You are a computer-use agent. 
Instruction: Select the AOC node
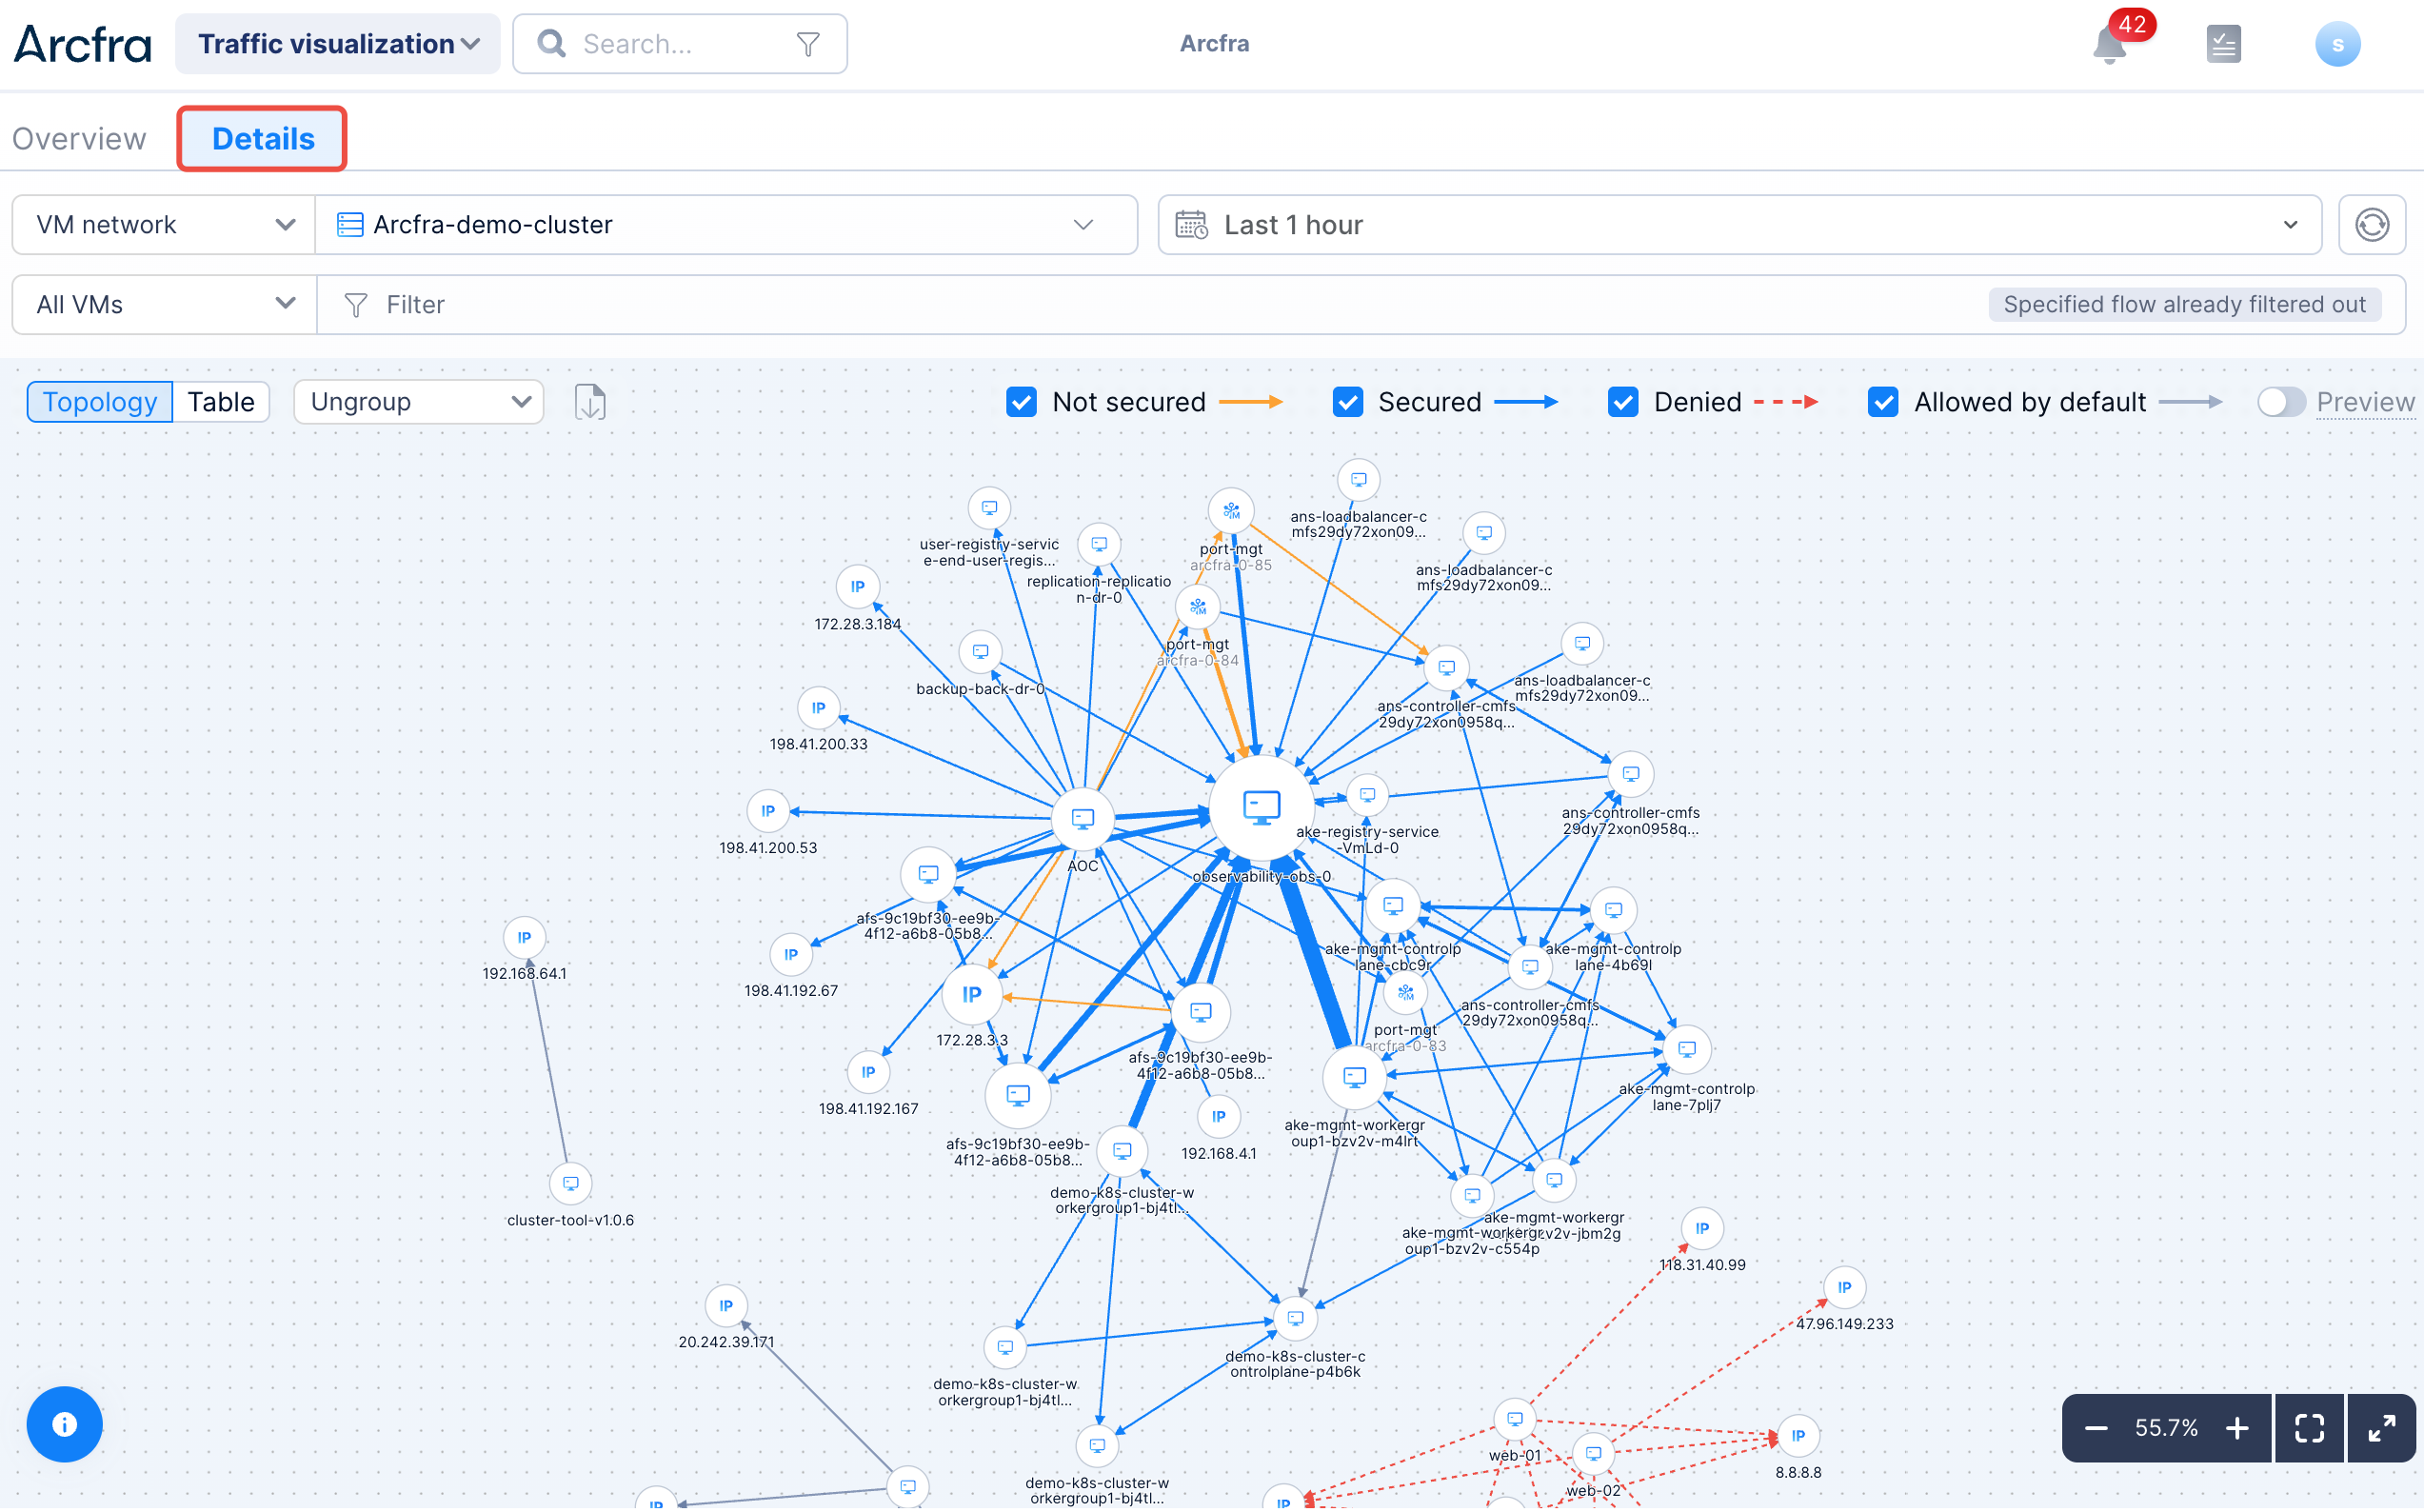(x=1082, y=819)
